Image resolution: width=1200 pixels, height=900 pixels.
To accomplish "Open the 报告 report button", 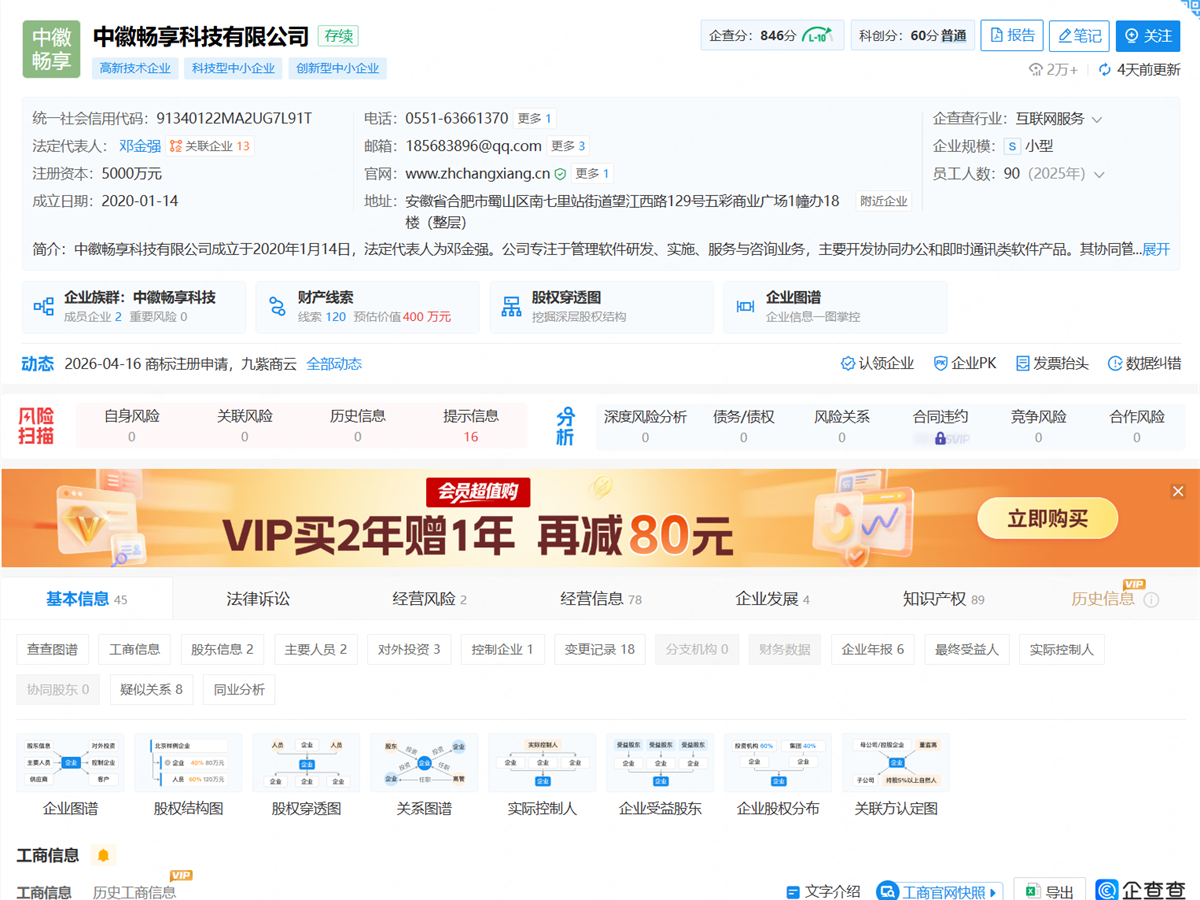I will [1012, 35].
